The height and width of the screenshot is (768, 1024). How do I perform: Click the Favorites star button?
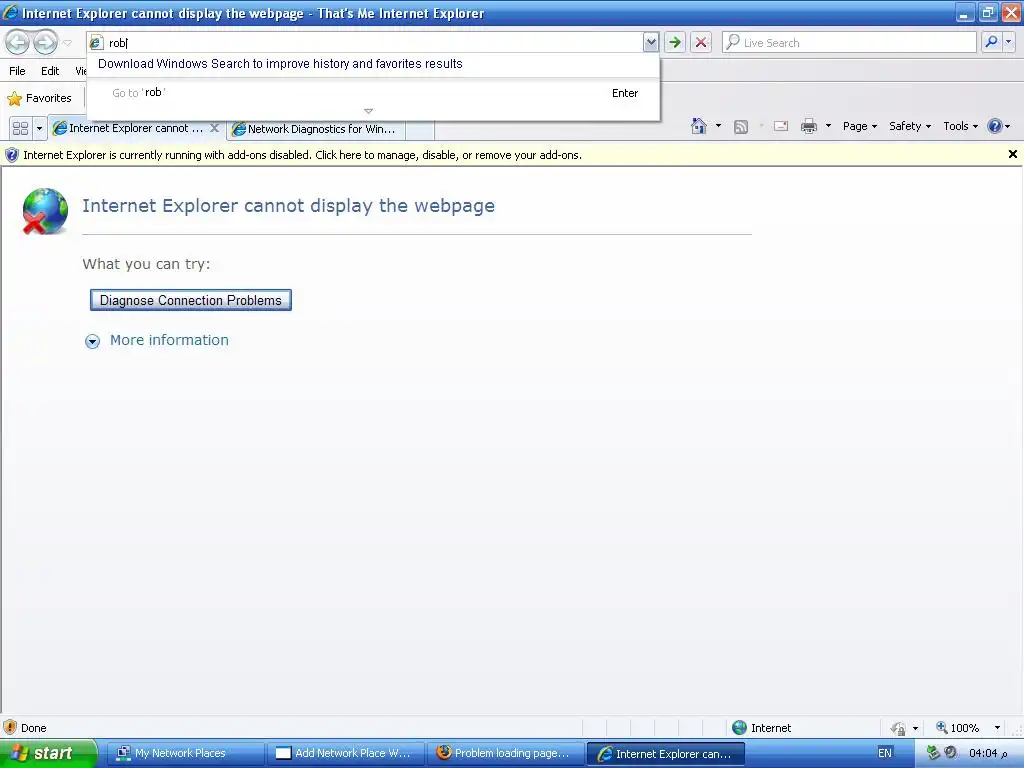tap(40, 98)
